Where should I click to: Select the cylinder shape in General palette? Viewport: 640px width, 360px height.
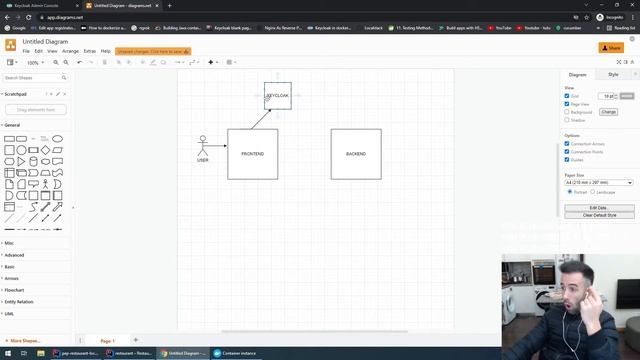point(33,161)
